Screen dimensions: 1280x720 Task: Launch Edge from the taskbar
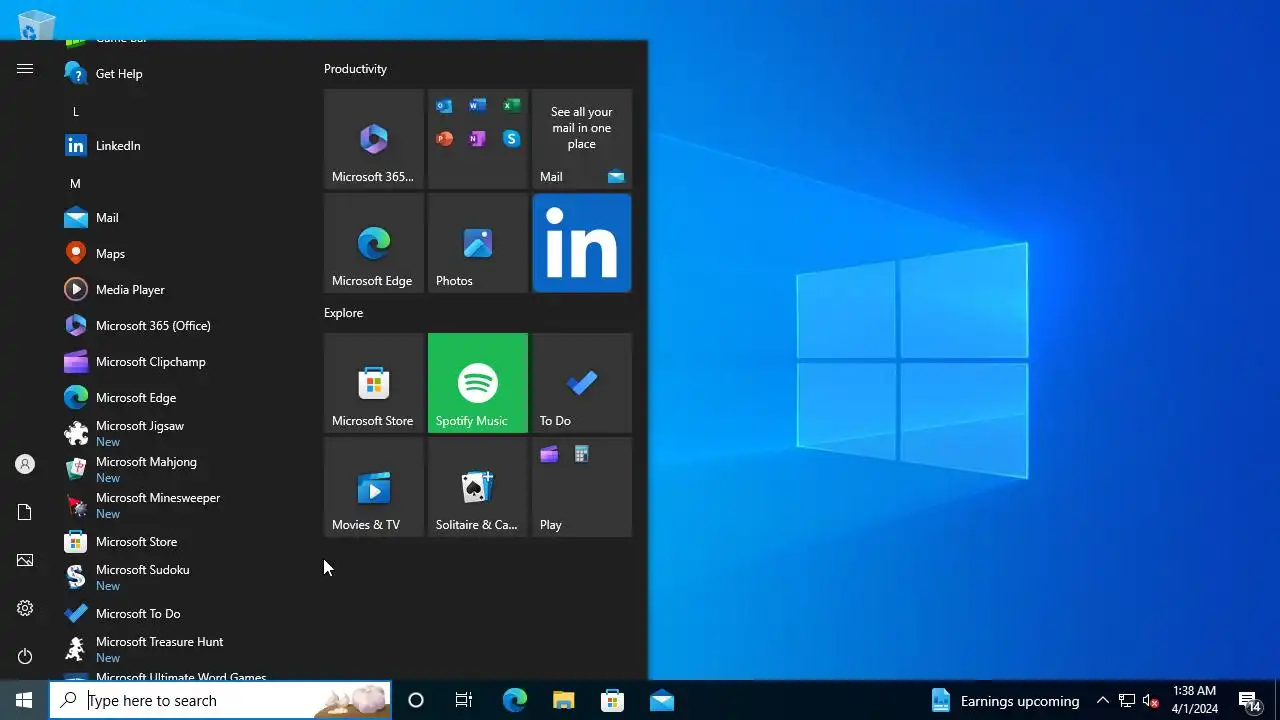[x=514, y=700]
